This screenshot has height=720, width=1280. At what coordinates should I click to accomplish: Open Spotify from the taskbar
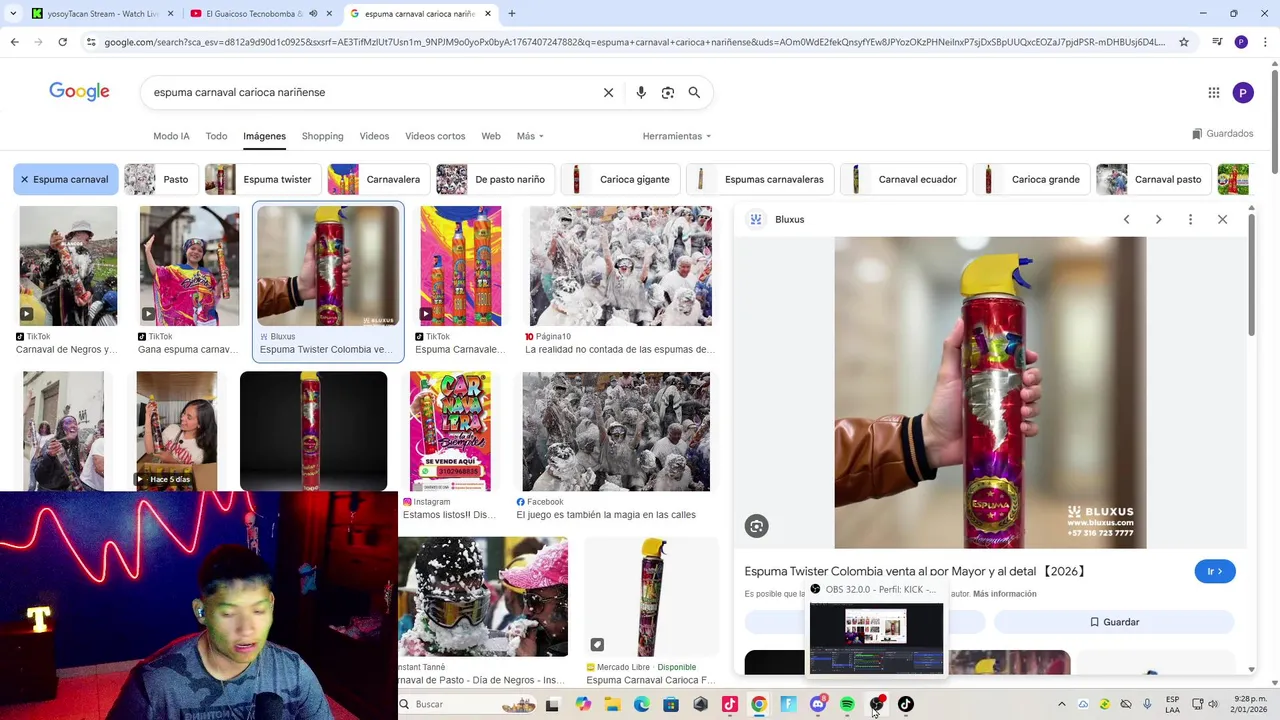pos(847,704)
